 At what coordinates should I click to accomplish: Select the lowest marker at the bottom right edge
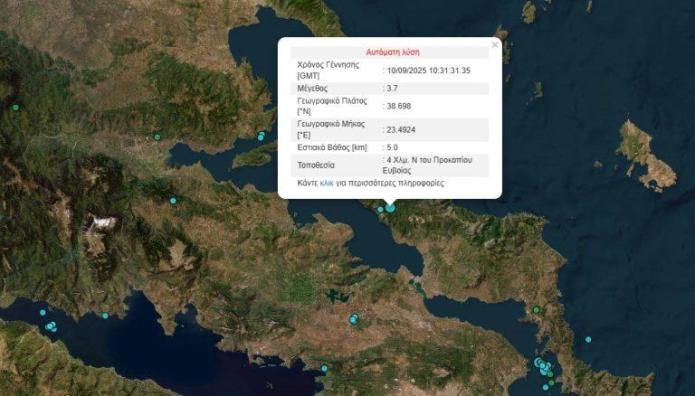point(546,388)
